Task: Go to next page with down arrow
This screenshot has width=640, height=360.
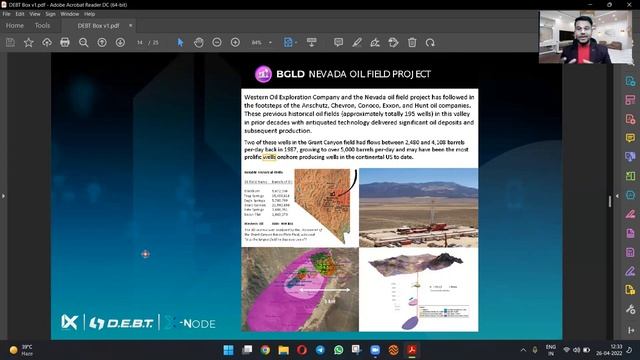Action: tap(120, 42)
